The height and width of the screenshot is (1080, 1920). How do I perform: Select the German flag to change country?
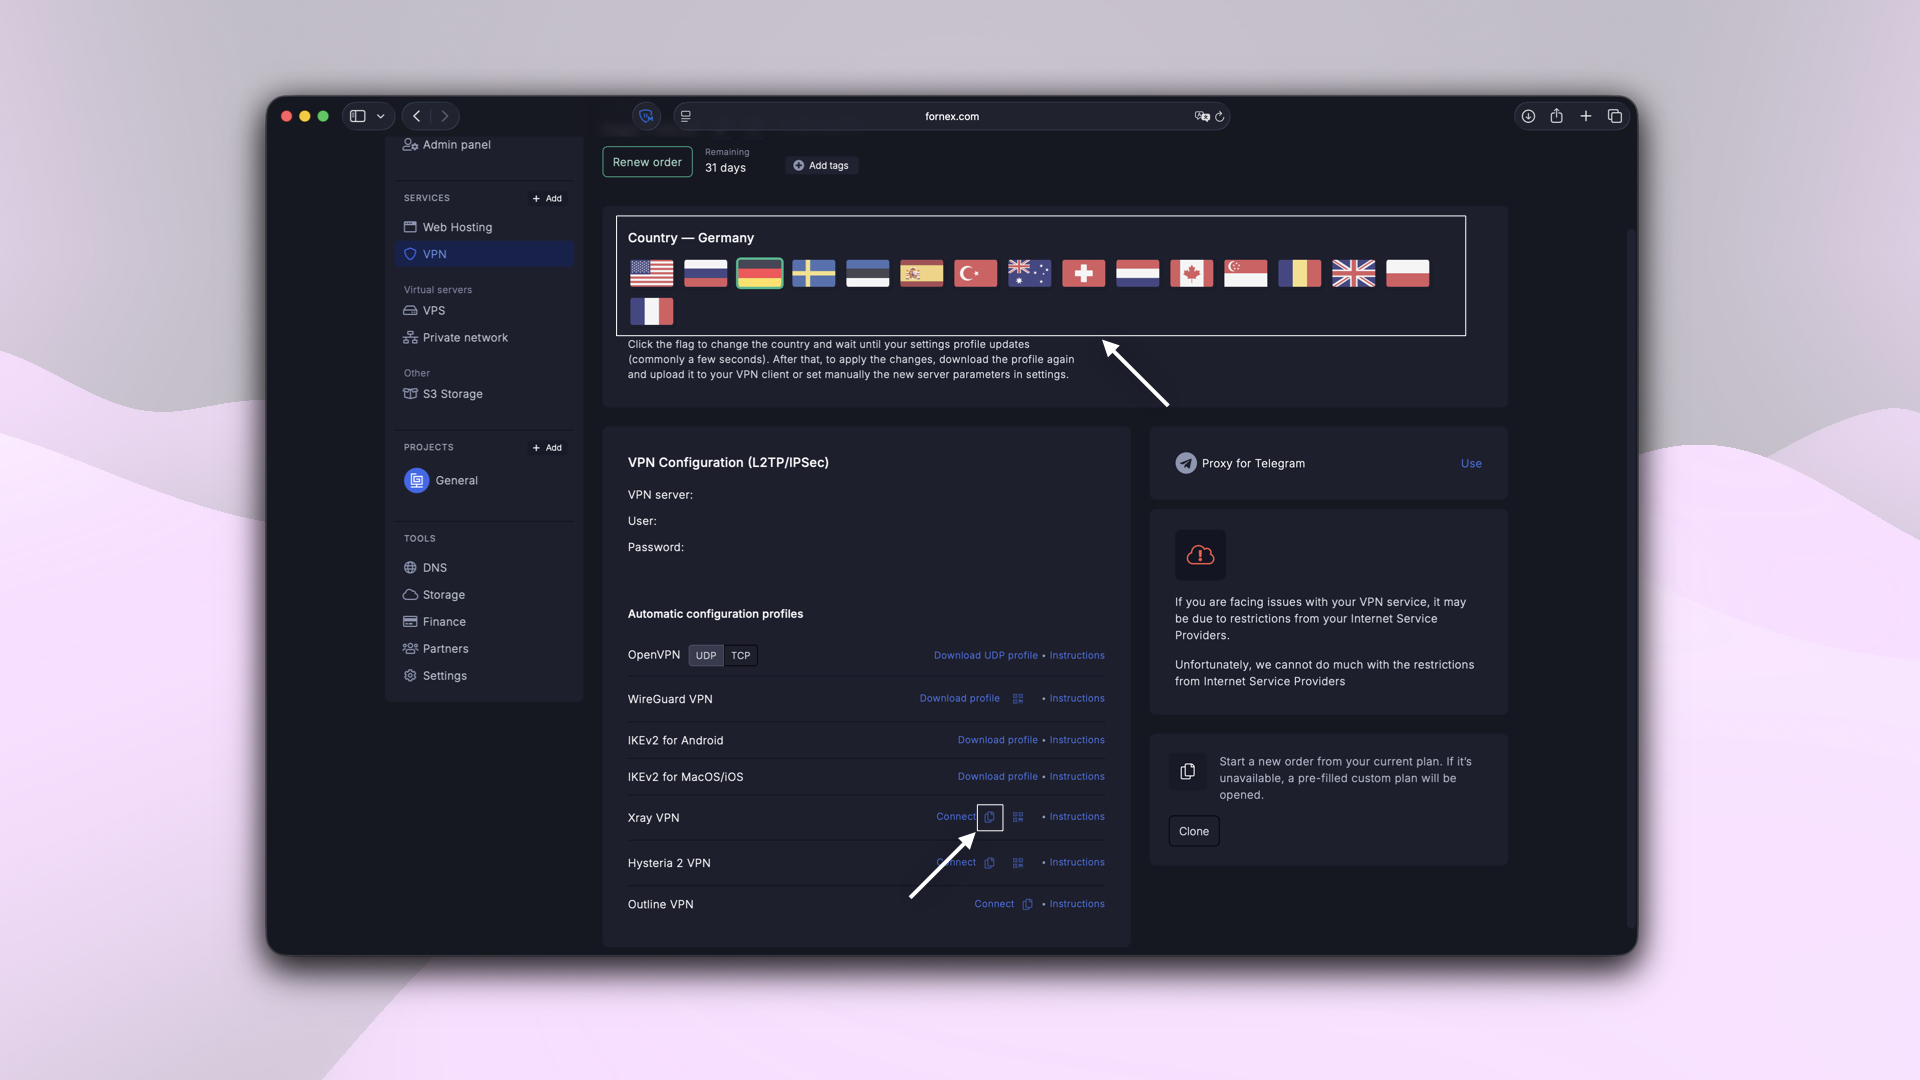tap(759, 273)
